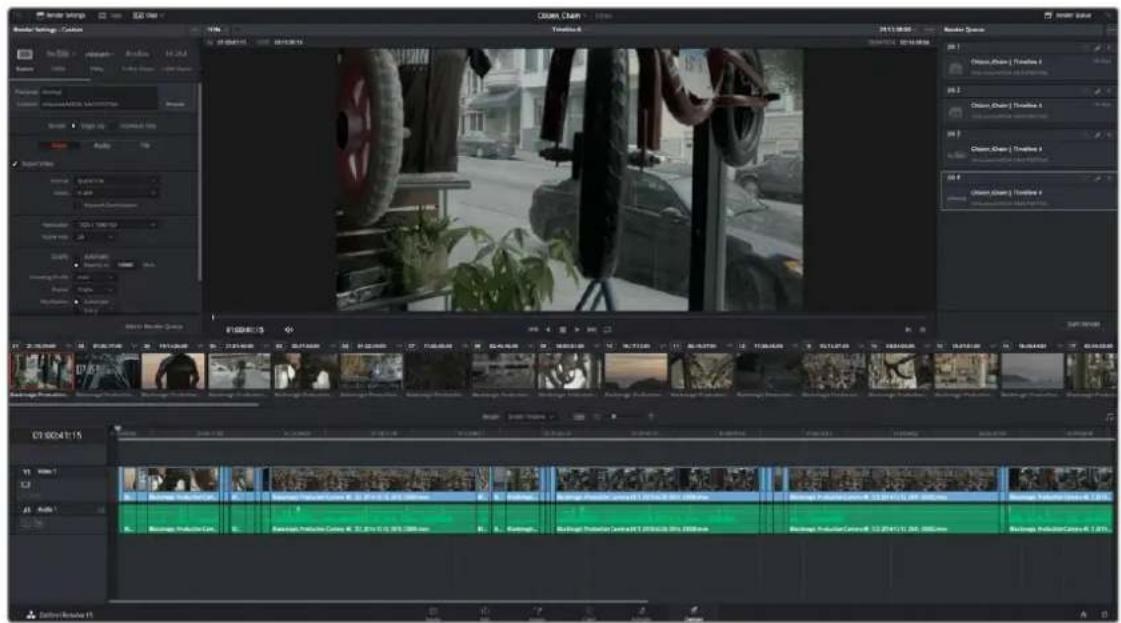Toggle the Tape button in top toolbar
1121x623 pixels.
[109, 15]
